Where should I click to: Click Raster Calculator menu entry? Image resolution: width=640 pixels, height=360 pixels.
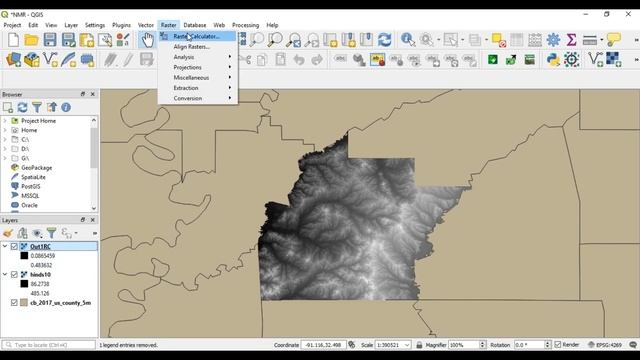pos(198,36)
